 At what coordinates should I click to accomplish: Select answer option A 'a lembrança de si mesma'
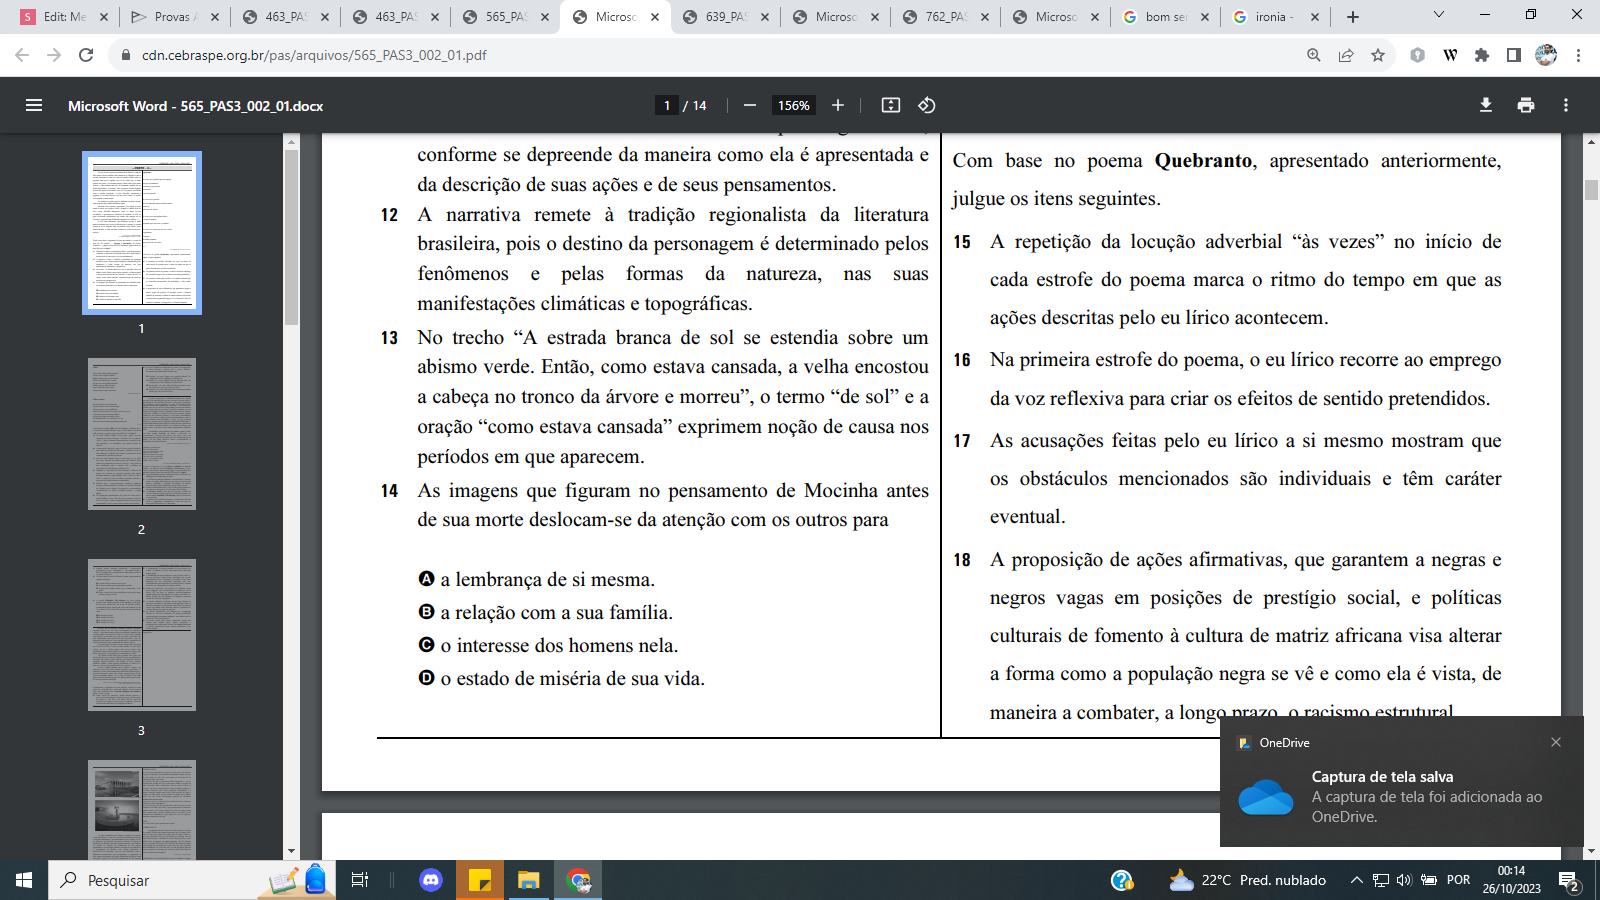coord(536,580)
